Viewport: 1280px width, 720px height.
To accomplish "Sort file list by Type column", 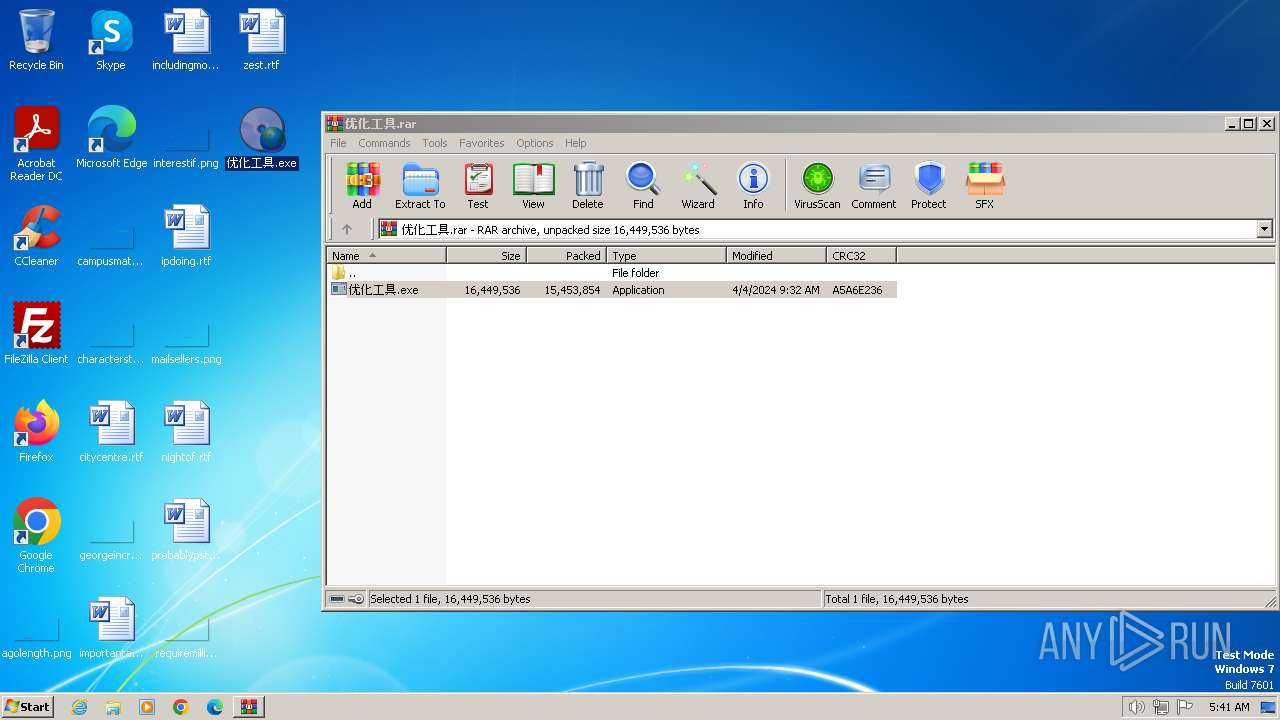I will tap(667, 256).
